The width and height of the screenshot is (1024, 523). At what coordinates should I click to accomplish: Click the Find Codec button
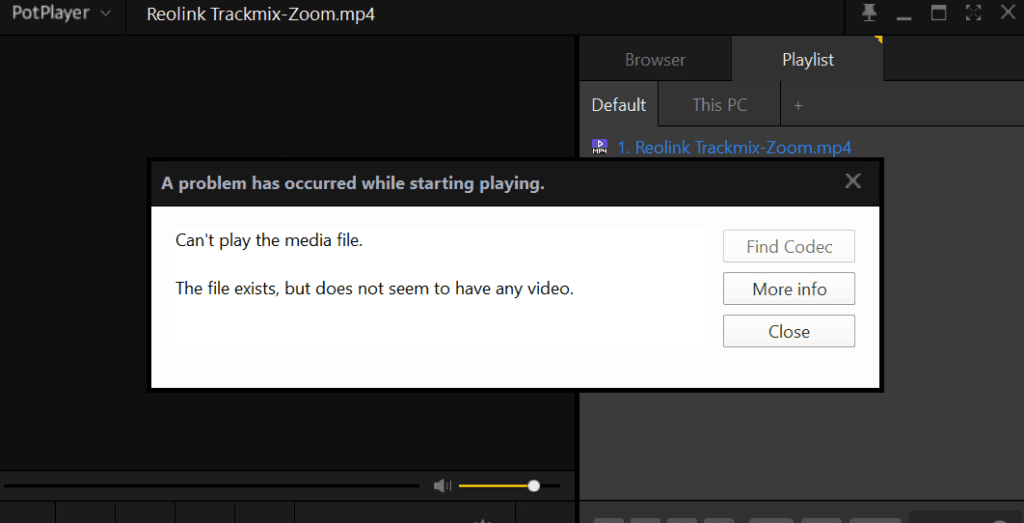tap(788, 247)
